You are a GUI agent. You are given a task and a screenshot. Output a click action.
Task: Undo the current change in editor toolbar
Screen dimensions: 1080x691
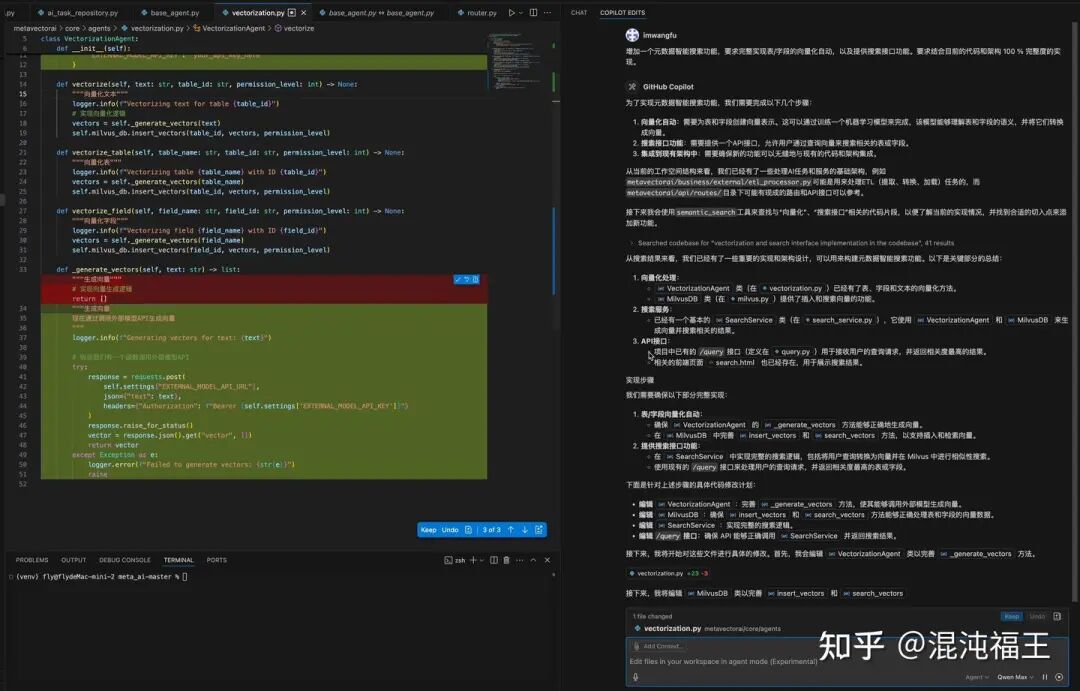click(x=450, y=530)
